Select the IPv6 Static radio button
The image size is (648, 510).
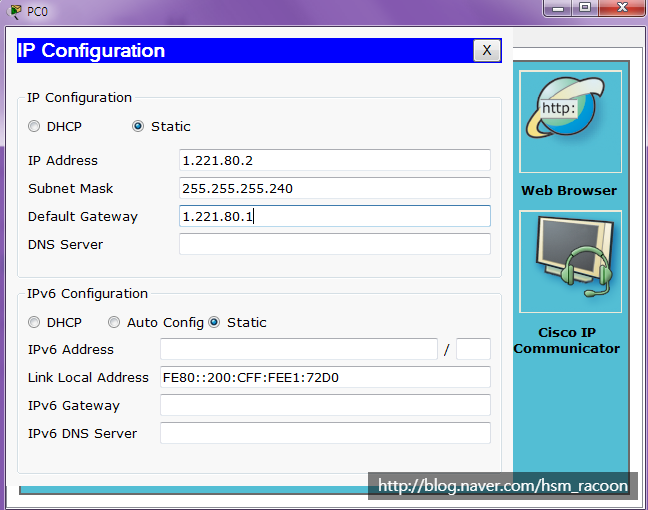(x=214, y=322)
